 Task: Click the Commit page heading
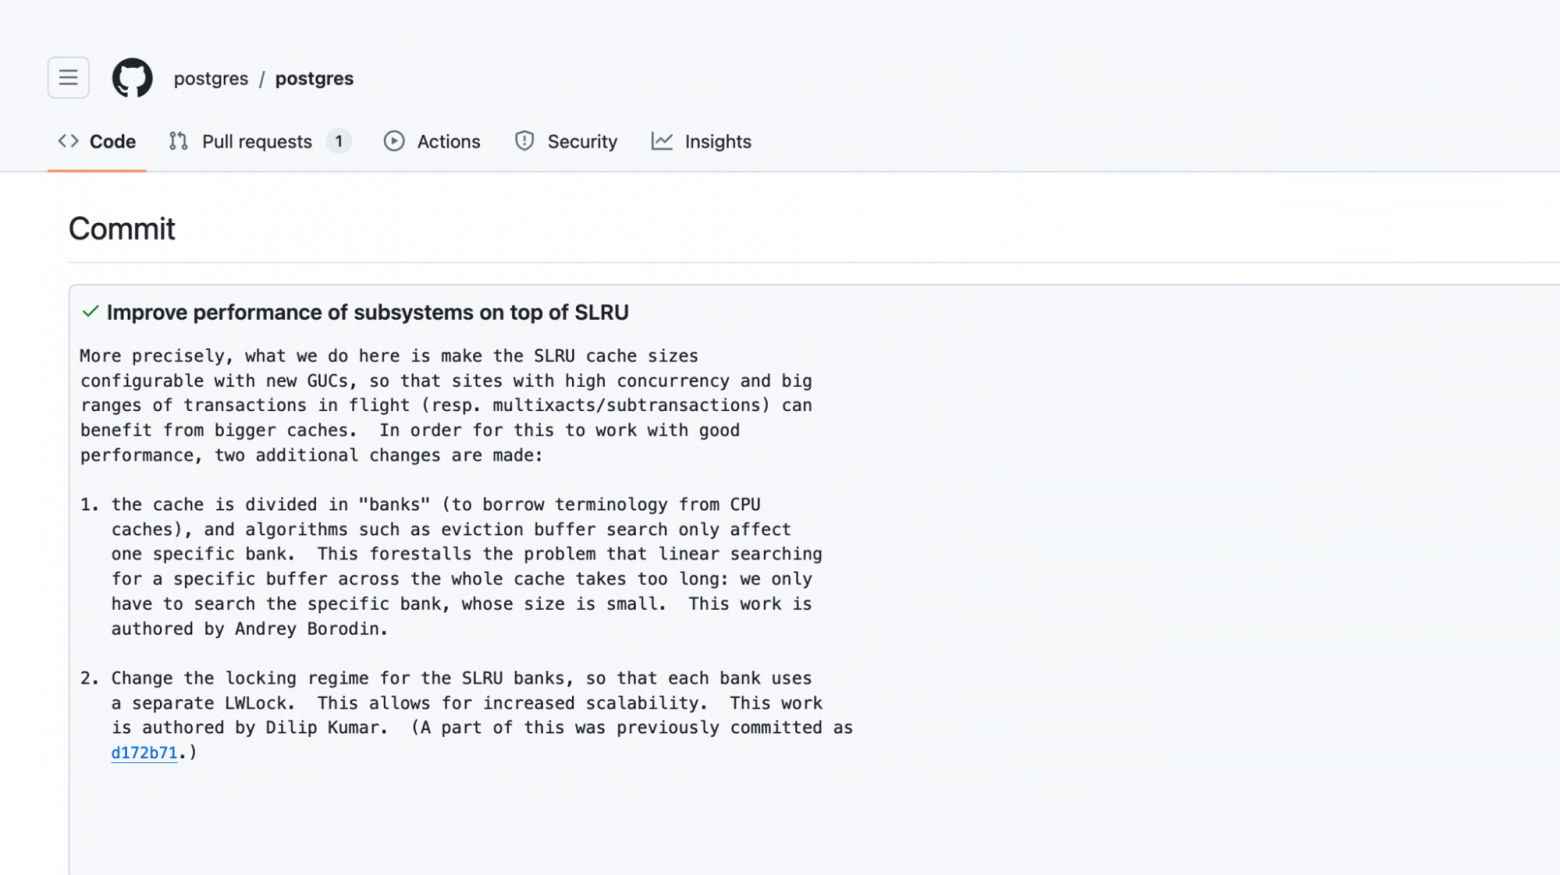[x=122, y=229]
